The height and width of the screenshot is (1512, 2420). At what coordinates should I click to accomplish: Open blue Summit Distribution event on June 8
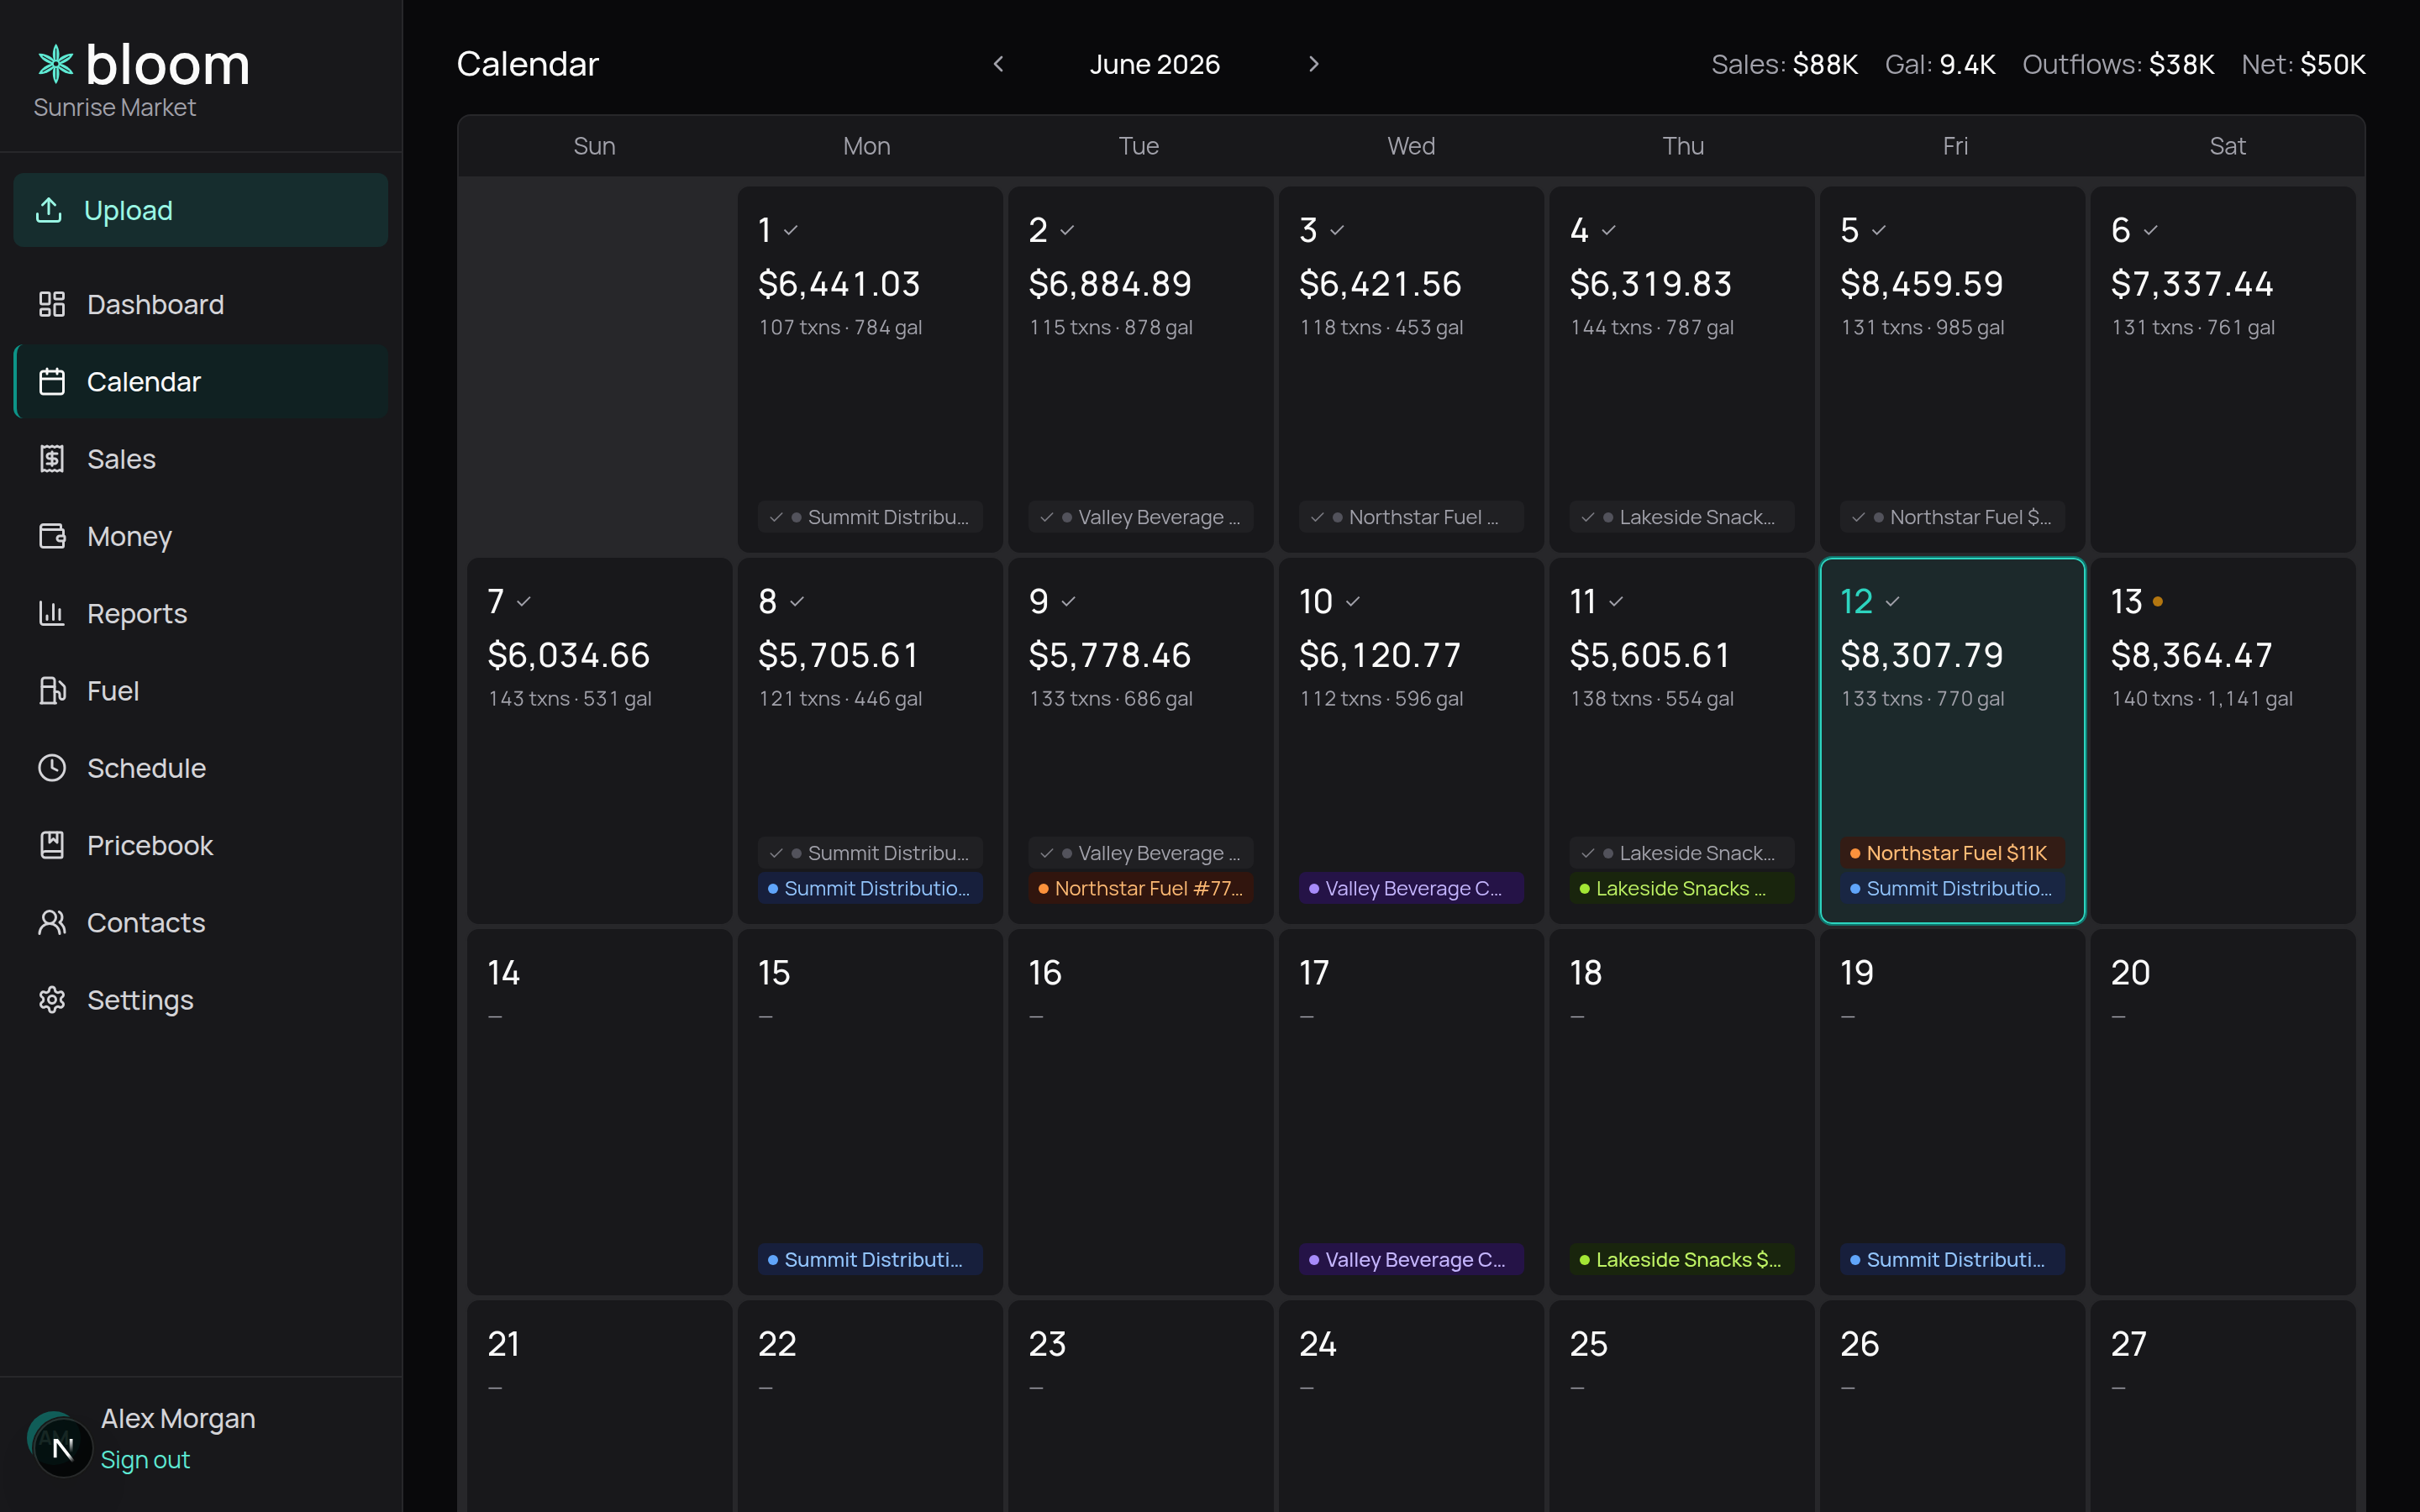(x=870, y=888)
